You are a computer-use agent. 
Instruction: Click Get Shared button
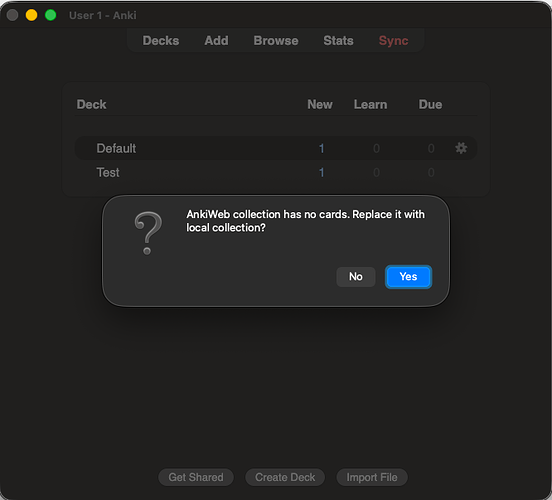(x=196, y=477)
